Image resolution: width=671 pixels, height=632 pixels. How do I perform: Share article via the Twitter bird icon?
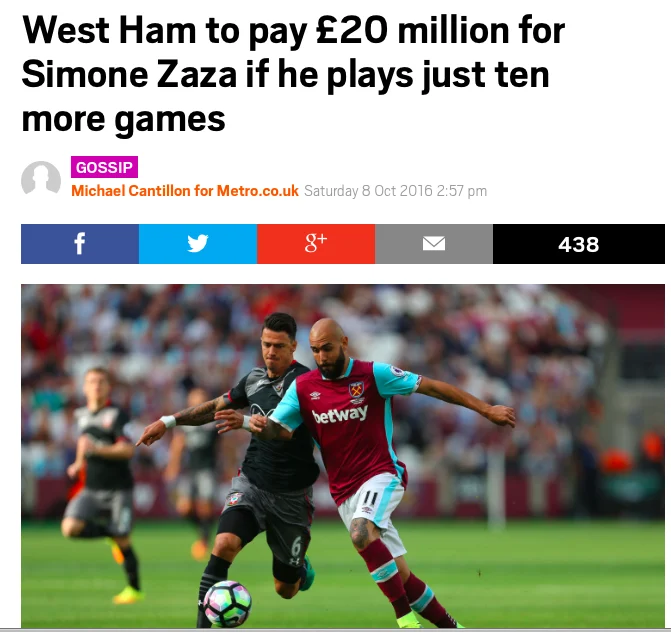coord(198,243)
